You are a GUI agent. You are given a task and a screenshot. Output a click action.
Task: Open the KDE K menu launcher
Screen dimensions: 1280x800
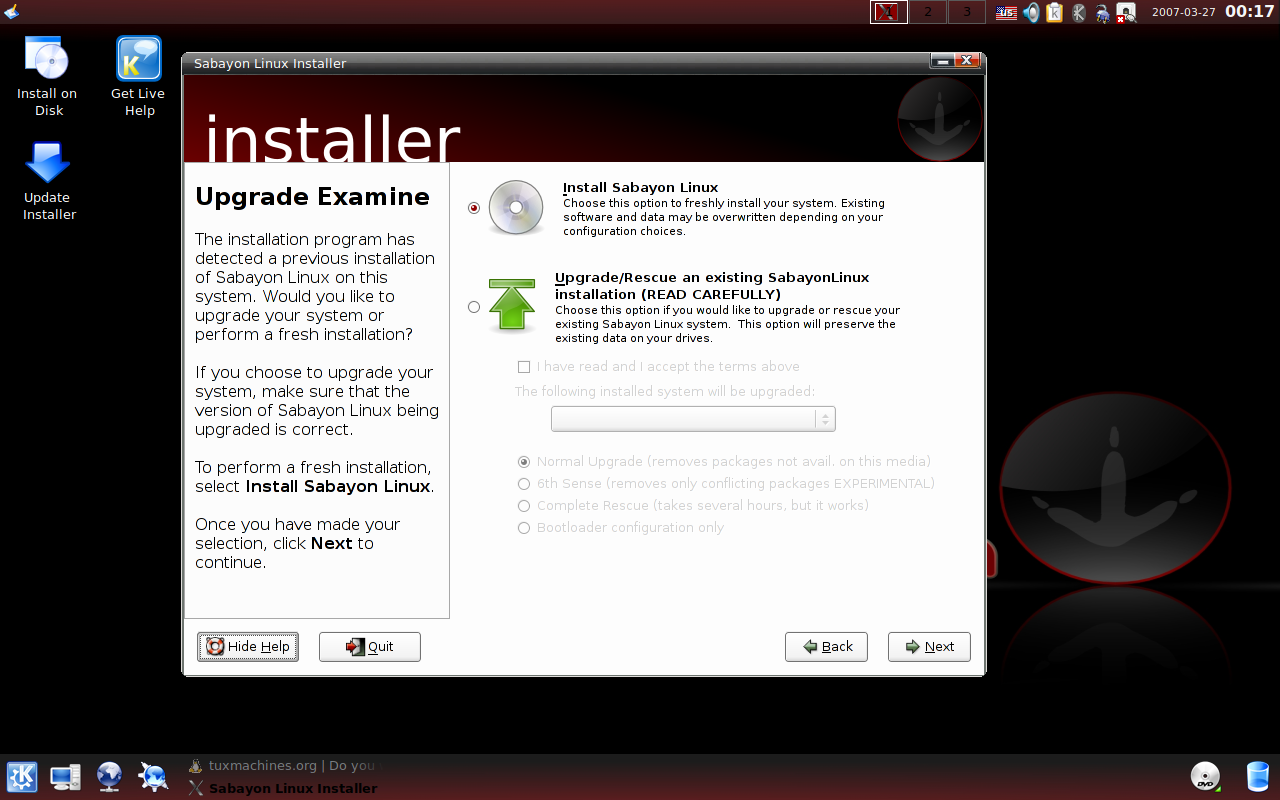22,777
